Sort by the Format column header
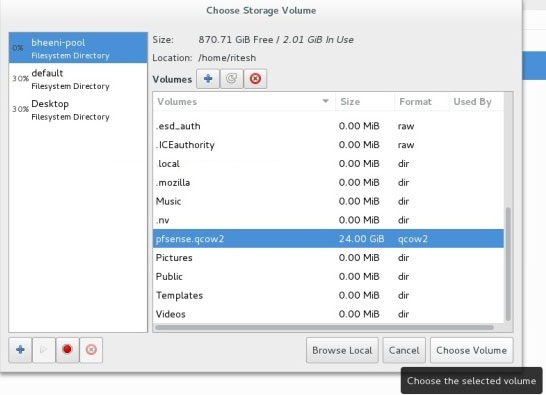 (422, 102)
